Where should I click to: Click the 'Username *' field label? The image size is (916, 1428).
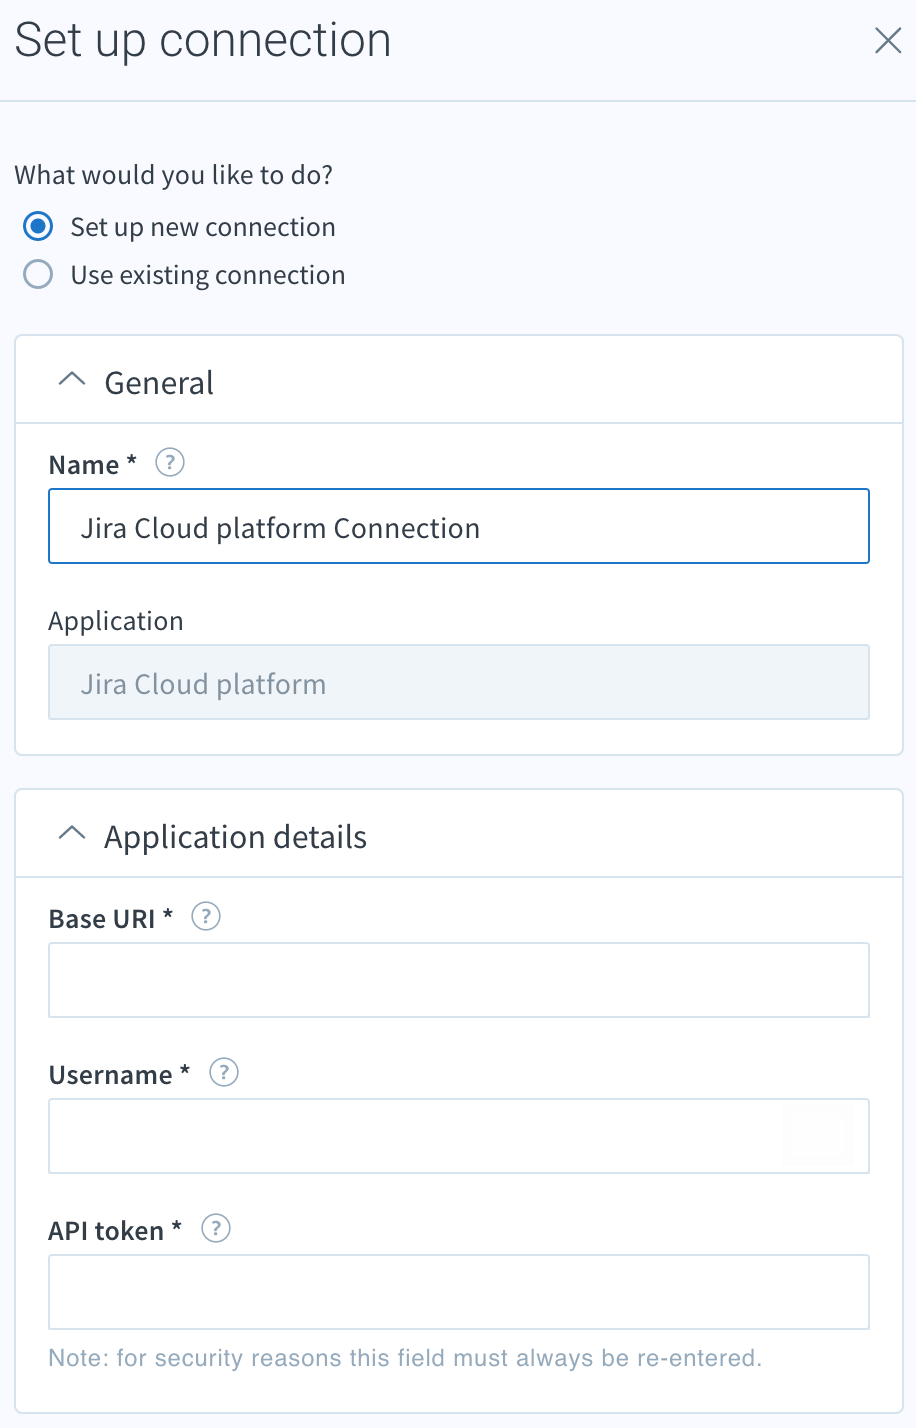point(120,1075)
